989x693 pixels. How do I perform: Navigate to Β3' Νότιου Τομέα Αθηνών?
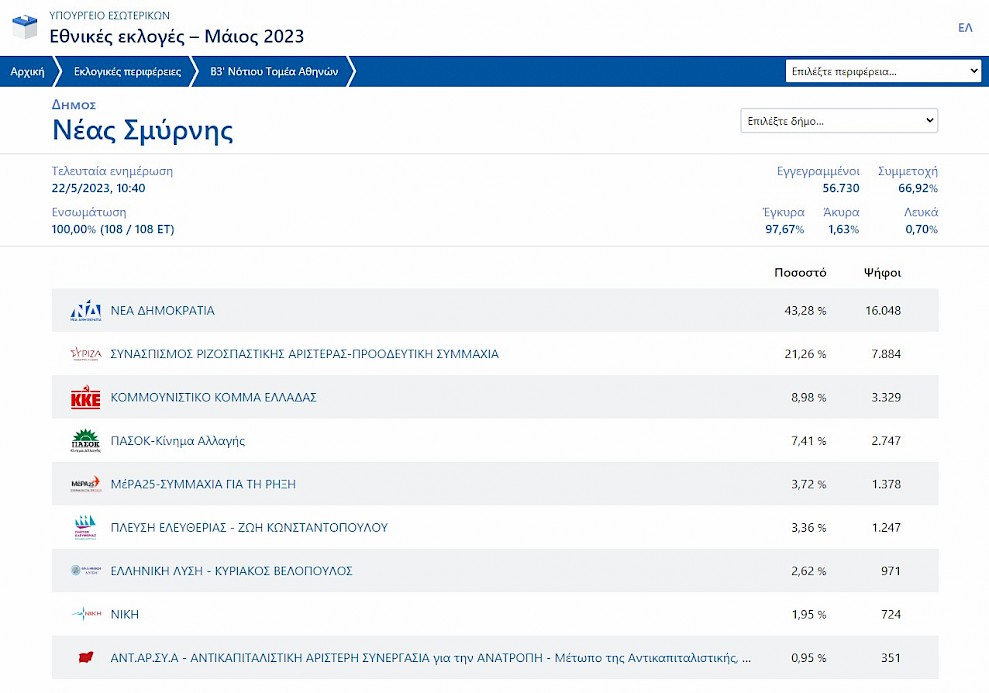click(x=274, y=72)
